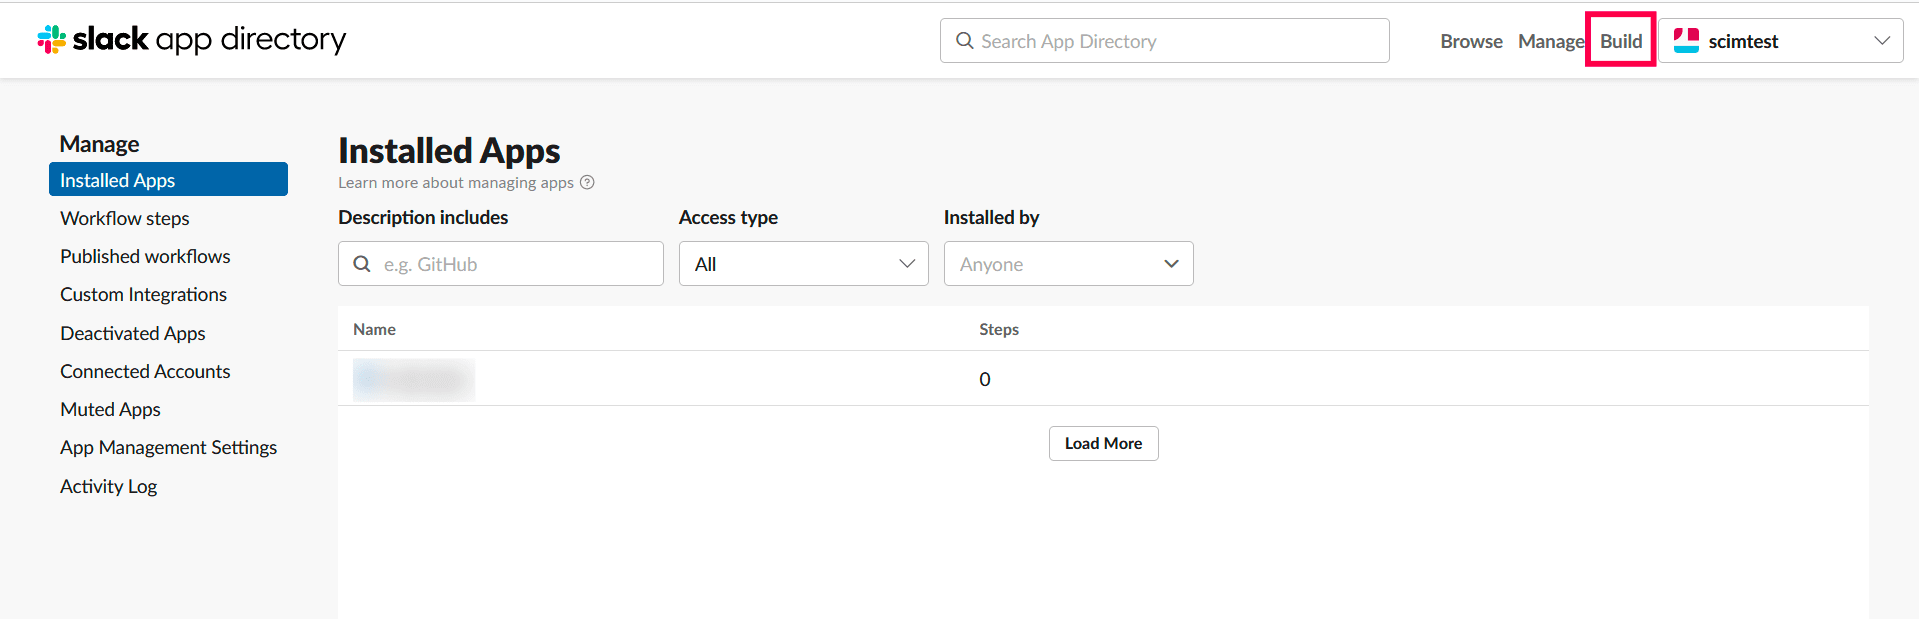Screen dimensions: 1919x619
Task: Click the scimtest workspace avatar icon
Action: coord(1686,41)
